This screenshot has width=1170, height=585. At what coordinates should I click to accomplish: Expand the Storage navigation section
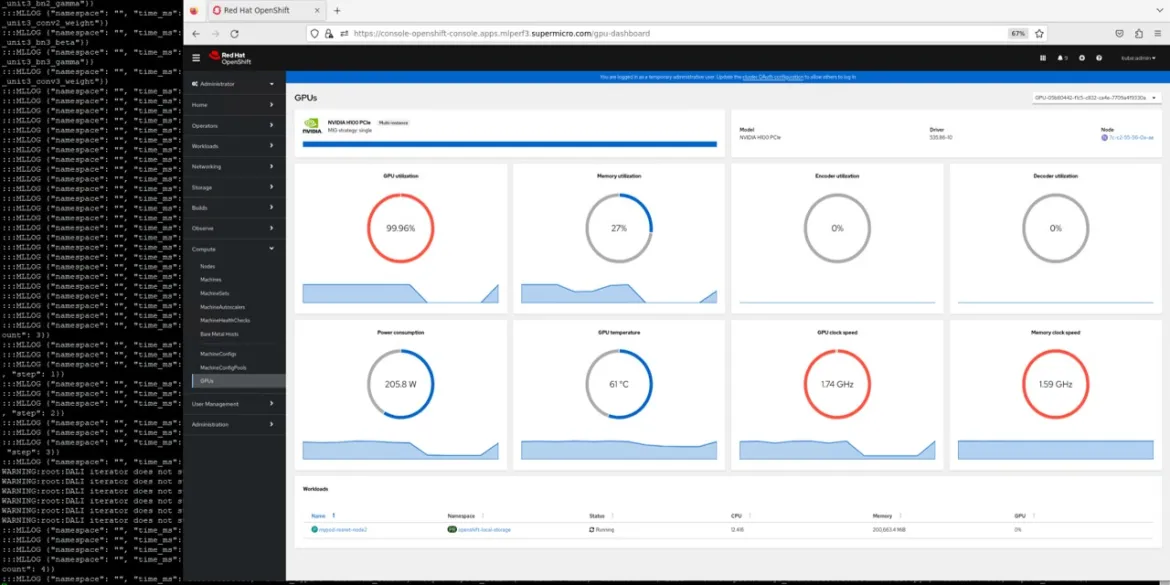tap(234, 187)
